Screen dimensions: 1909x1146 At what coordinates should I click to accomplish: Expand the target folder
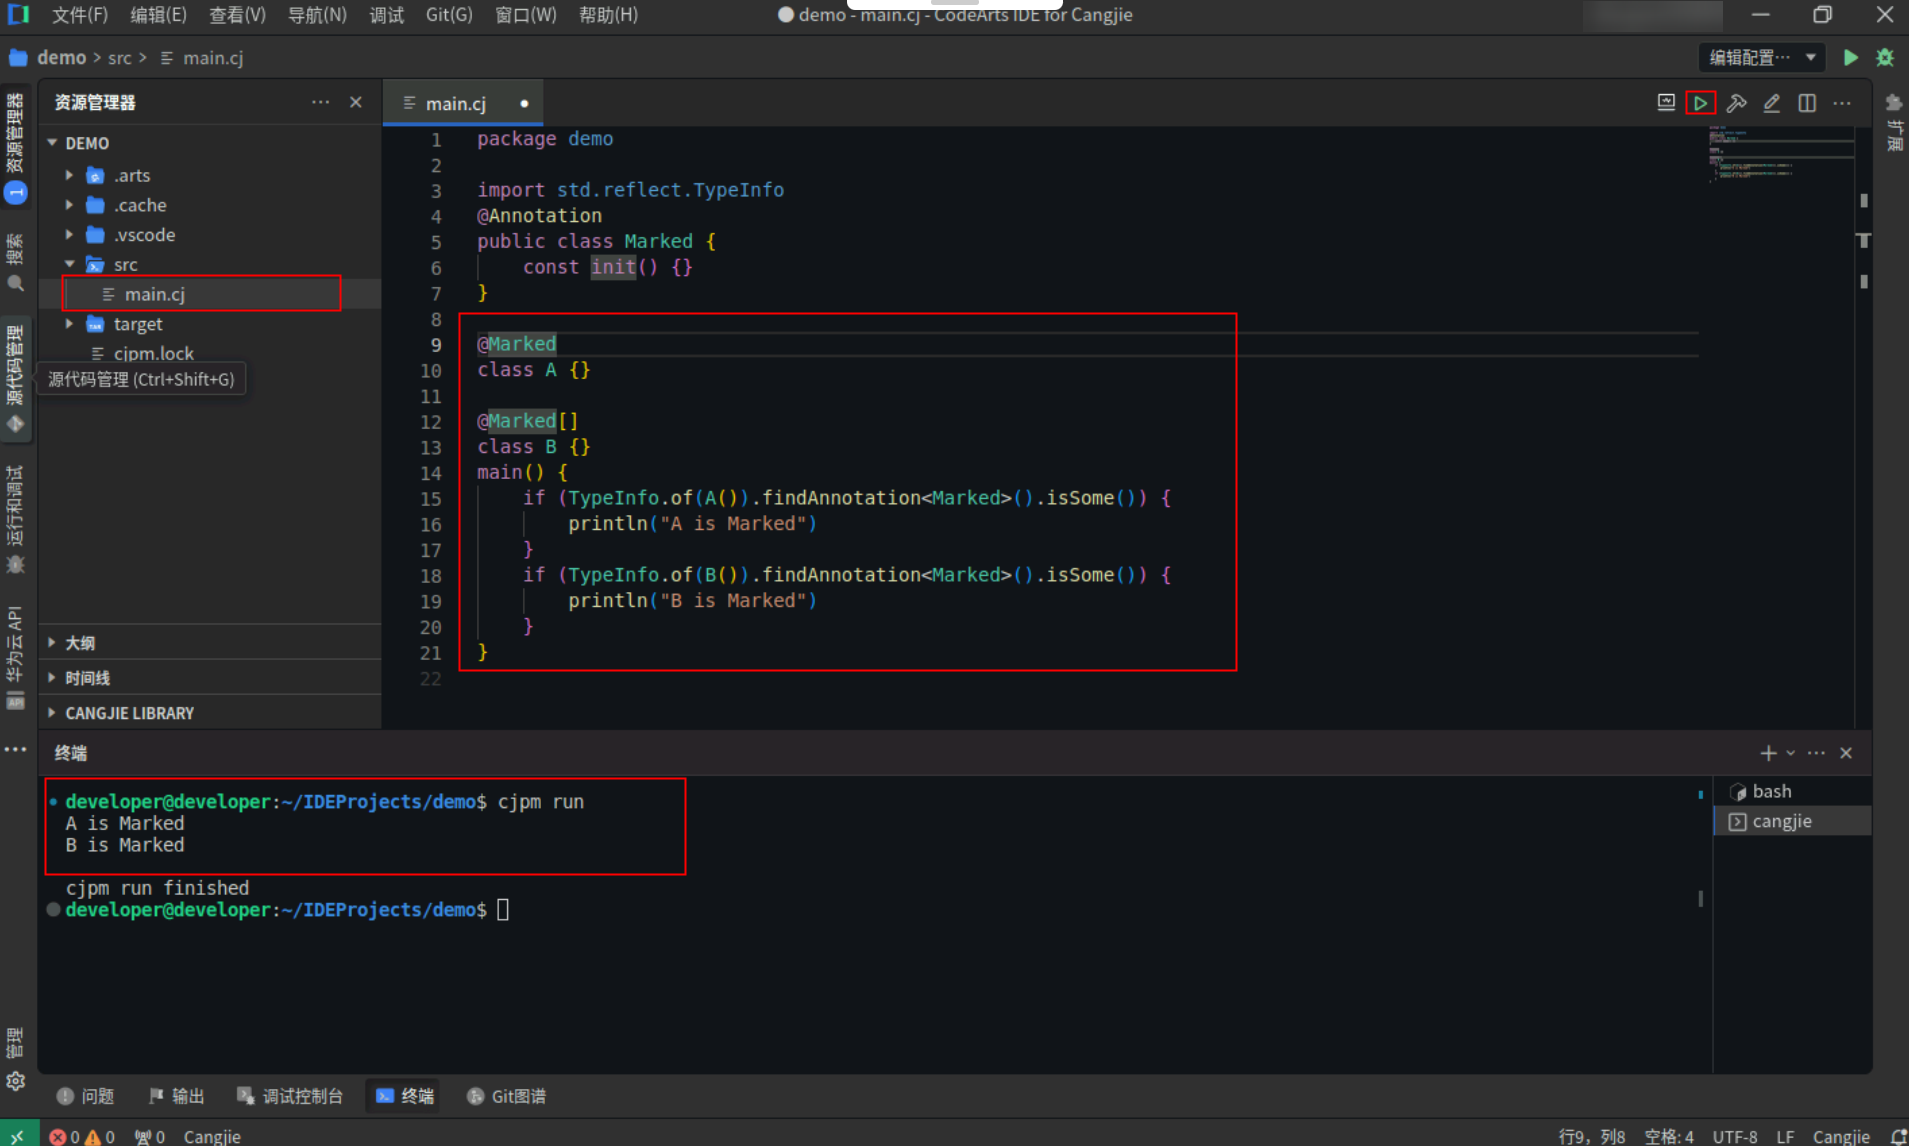click(69, 324)
